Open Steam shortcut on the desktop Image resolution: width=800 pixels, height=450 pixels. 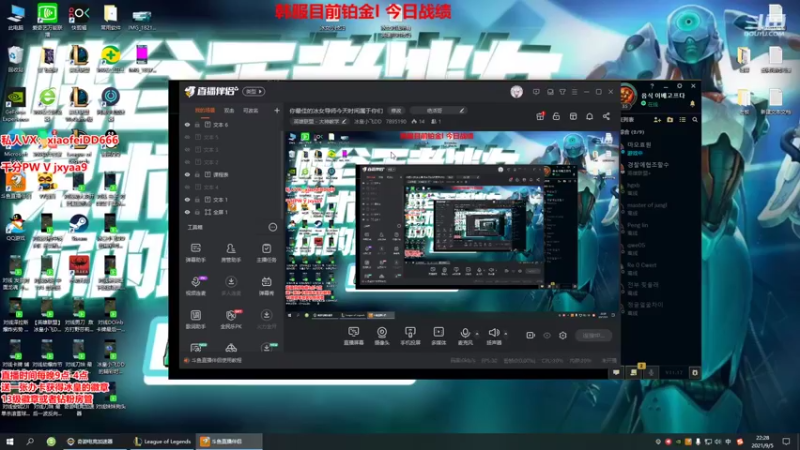[79, 228]
